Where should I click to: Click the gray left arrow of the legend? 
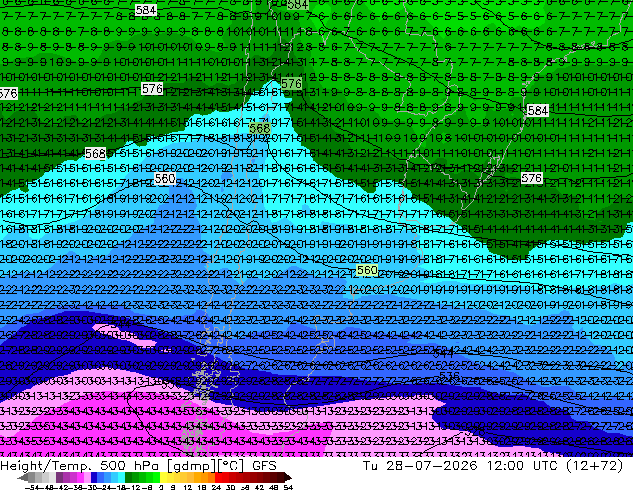tap(23, 477)
